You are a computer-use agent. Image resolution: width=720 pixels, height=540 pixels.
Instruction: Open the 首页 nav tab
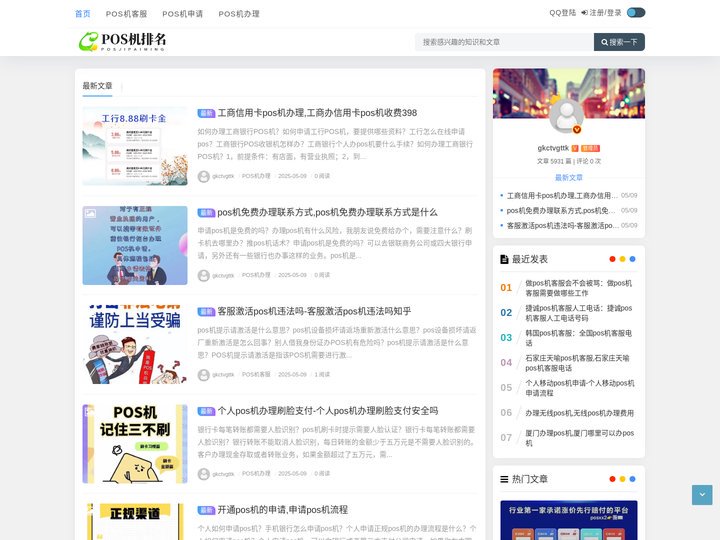[x=83, y=14]
